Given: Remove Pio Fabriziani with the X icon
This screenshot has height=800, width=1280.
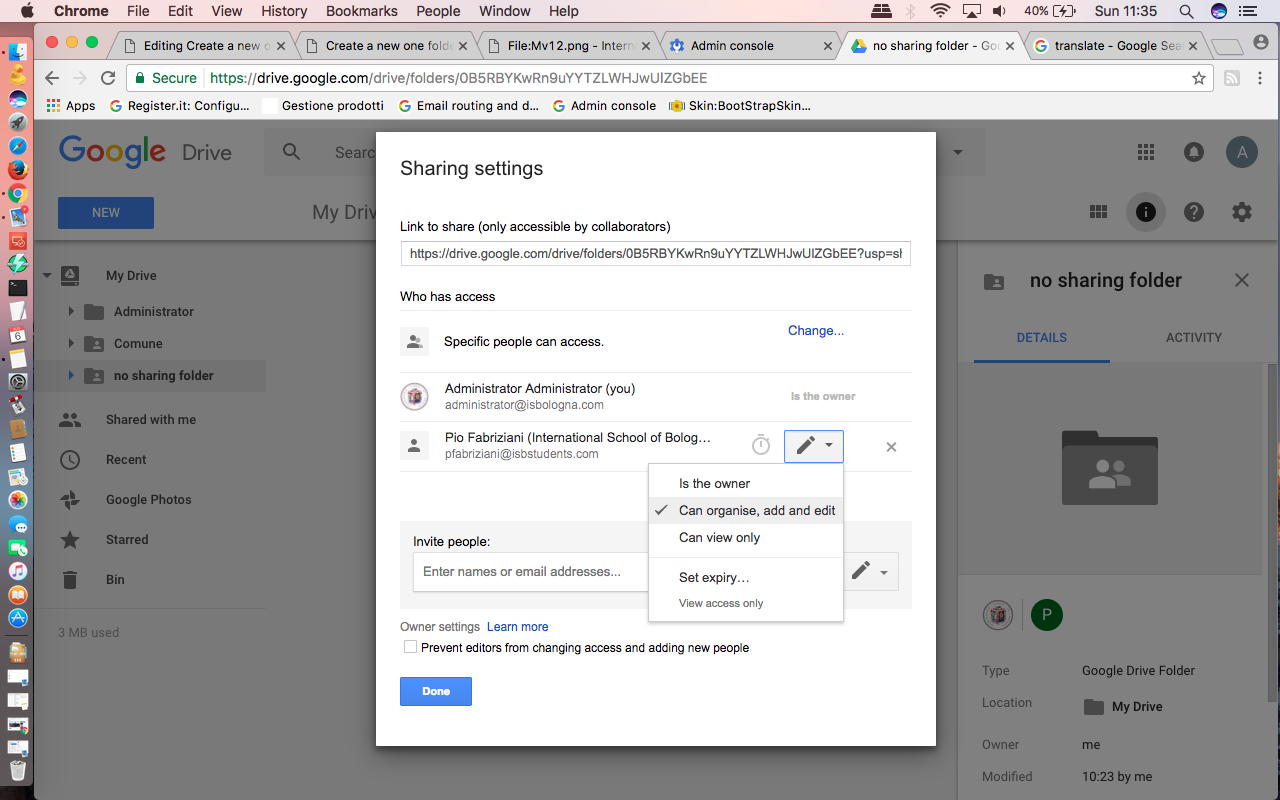Looking at the screenshot, I should coord(891,447).
